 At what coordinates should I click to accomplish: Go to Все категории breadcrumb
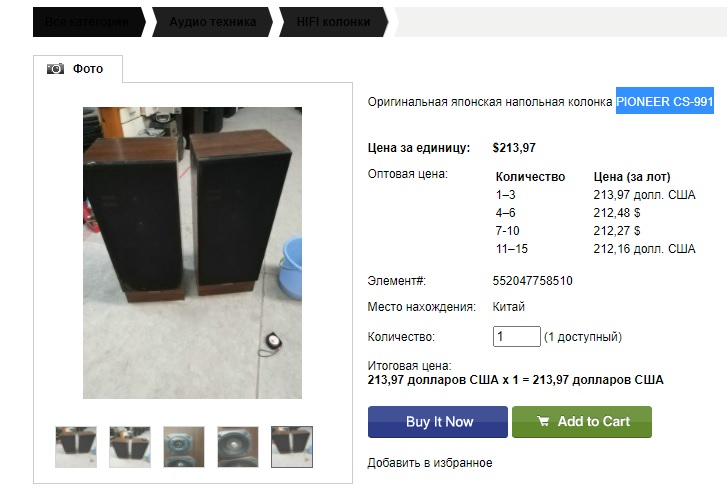pyautogui.click(x=88, y=22)
